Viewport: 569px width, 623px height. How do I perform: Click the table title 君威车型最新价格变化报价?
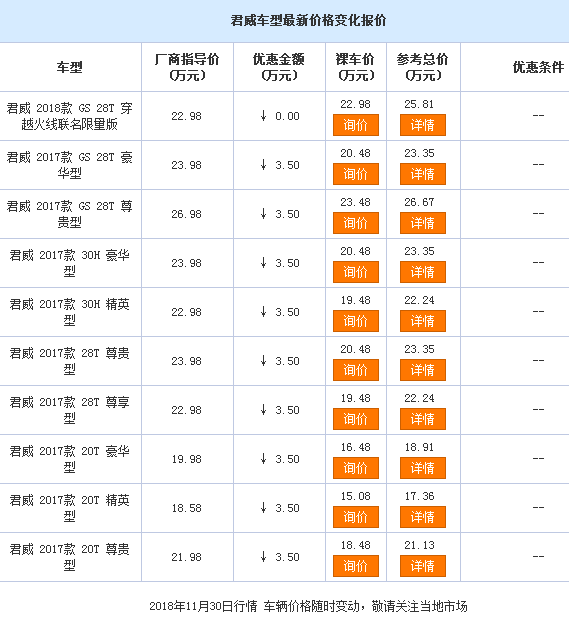click(308, 20)
